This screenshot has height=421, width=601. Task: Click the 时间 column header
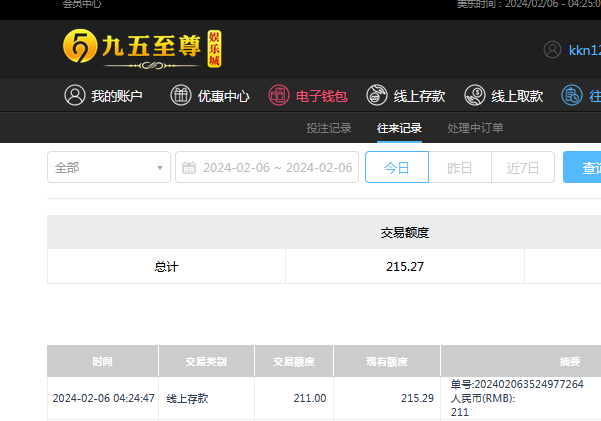point(102,361)
